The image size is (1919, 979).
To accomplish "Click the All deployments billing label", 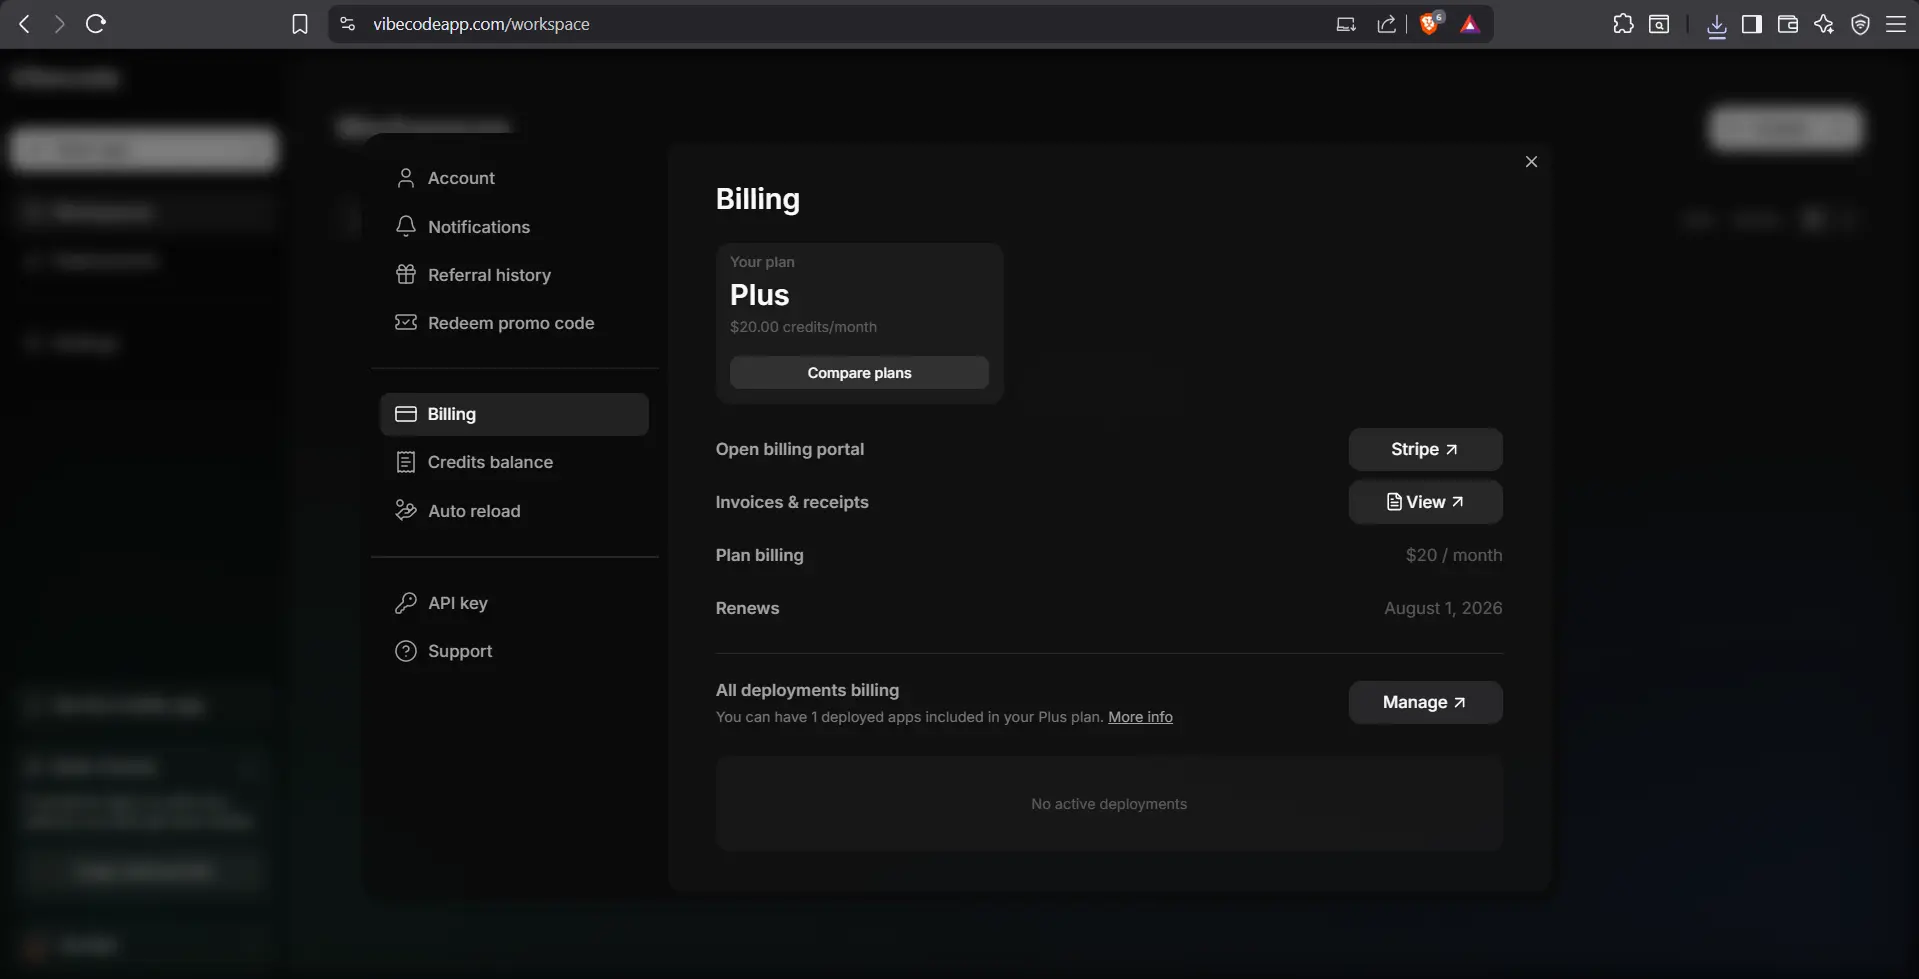I will pos(807,690).
